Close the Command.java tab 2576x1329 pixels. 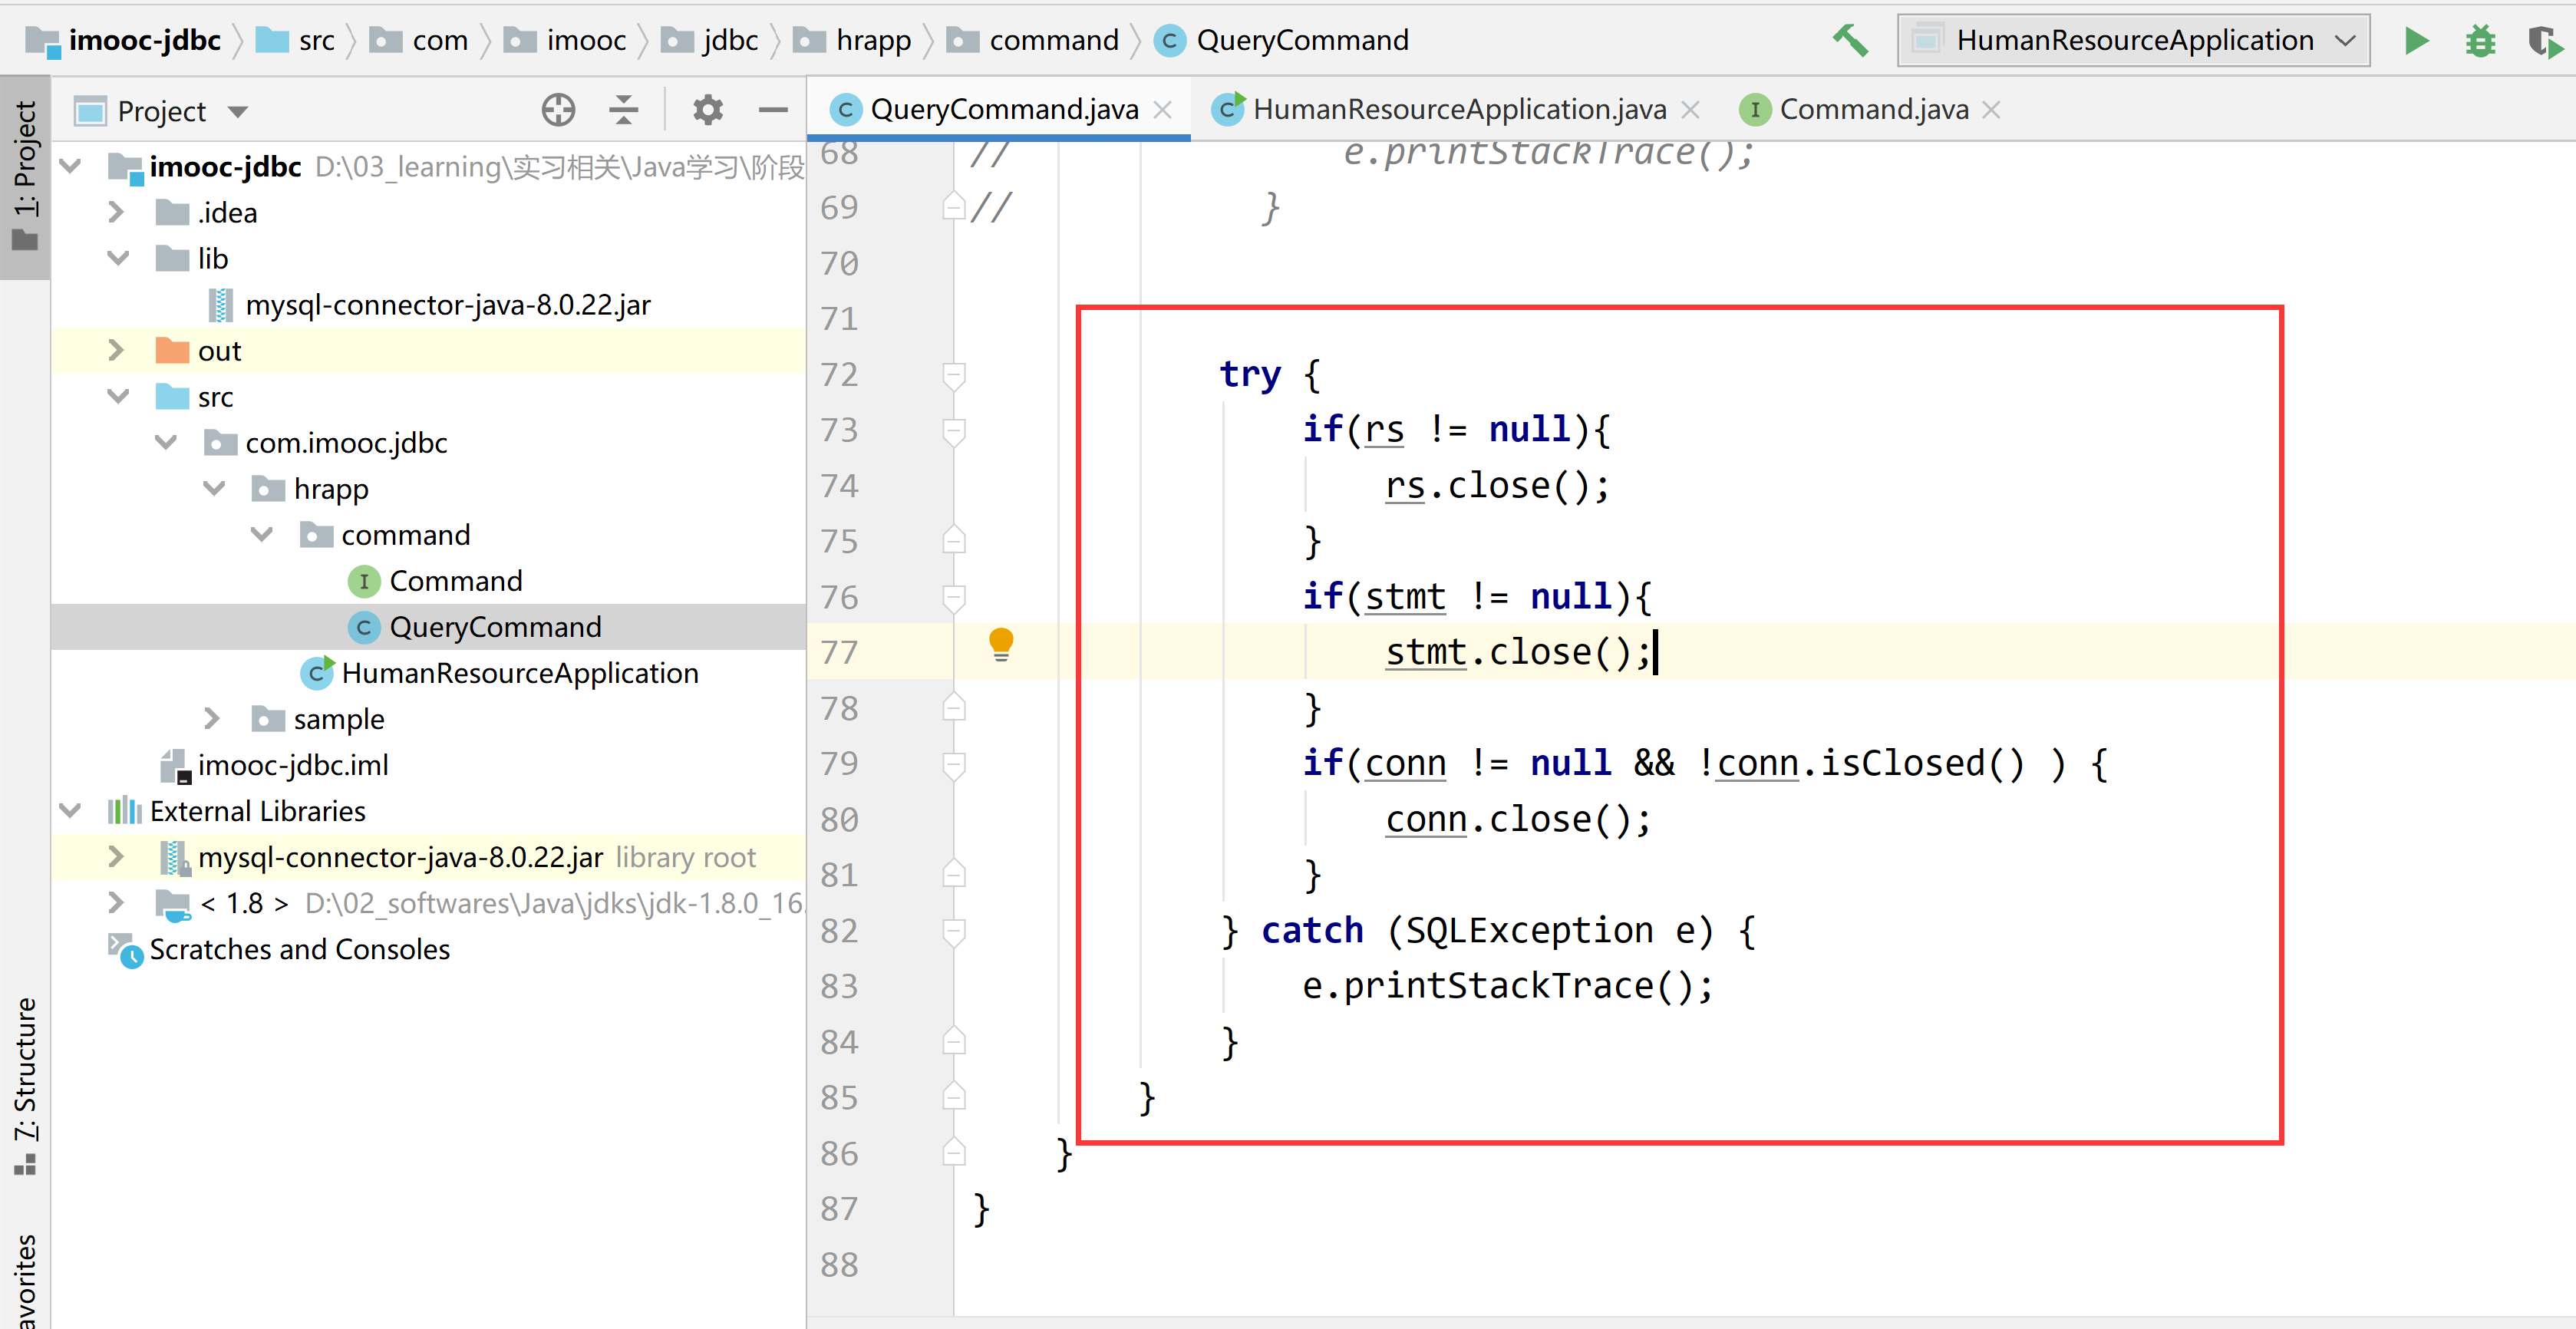click(x=1992, y=110)
